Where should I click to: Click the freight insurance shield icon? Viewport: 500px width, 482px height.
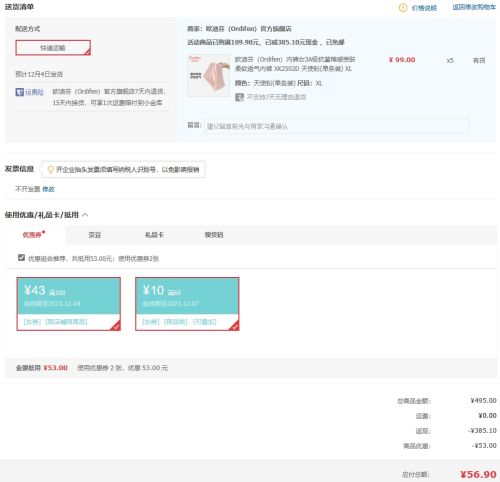(20, 92)
